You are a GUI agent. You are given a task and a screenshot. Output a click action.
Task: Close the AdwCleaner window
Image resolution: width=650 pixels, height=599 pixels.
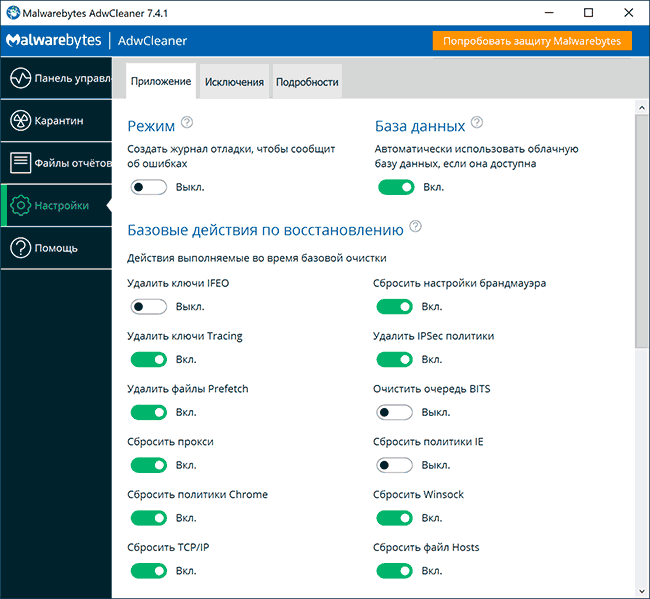point(628,13)
